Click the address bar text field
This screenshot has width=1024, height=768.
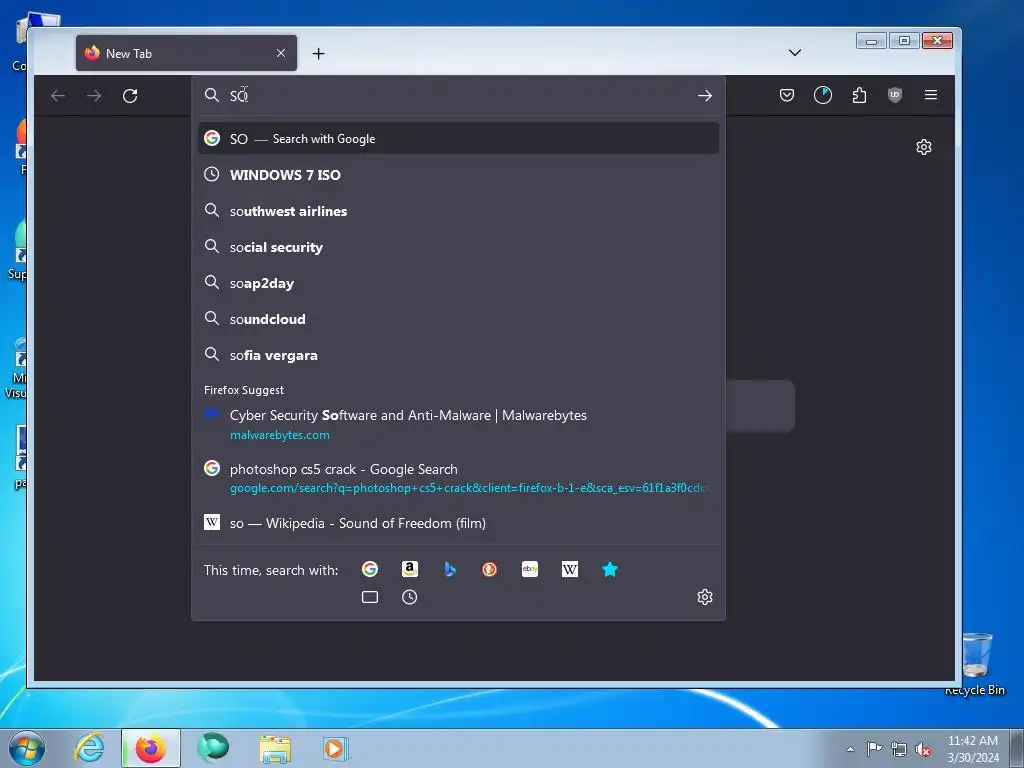pos(457,95)
